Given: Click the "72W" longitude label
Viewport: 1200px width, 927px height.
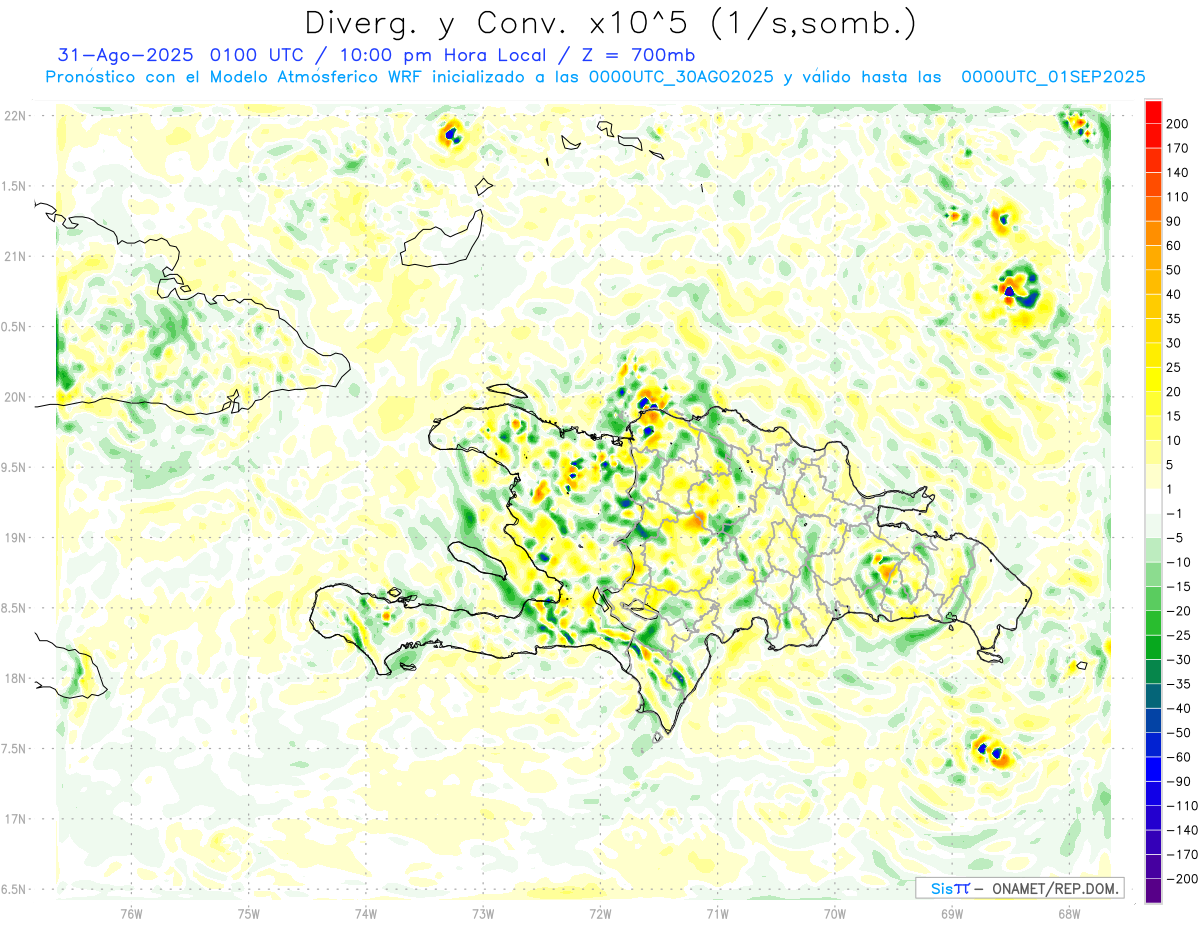Looking at the screenshot, I should [x=600, y=913].
